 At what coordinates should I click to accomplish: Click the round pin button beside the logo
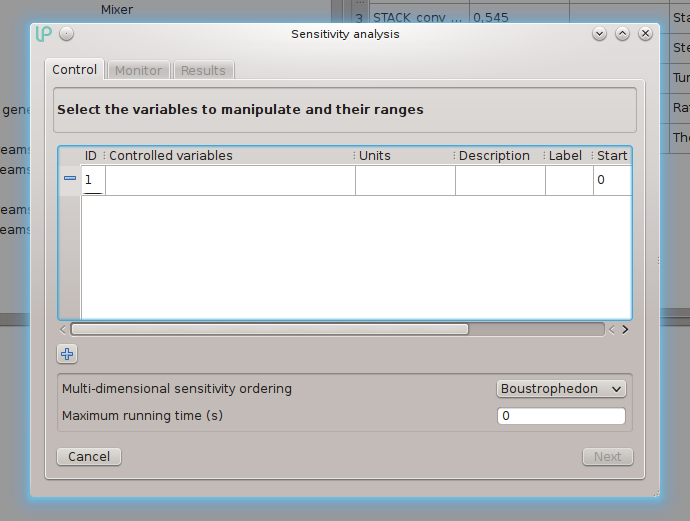click(66, 34)
